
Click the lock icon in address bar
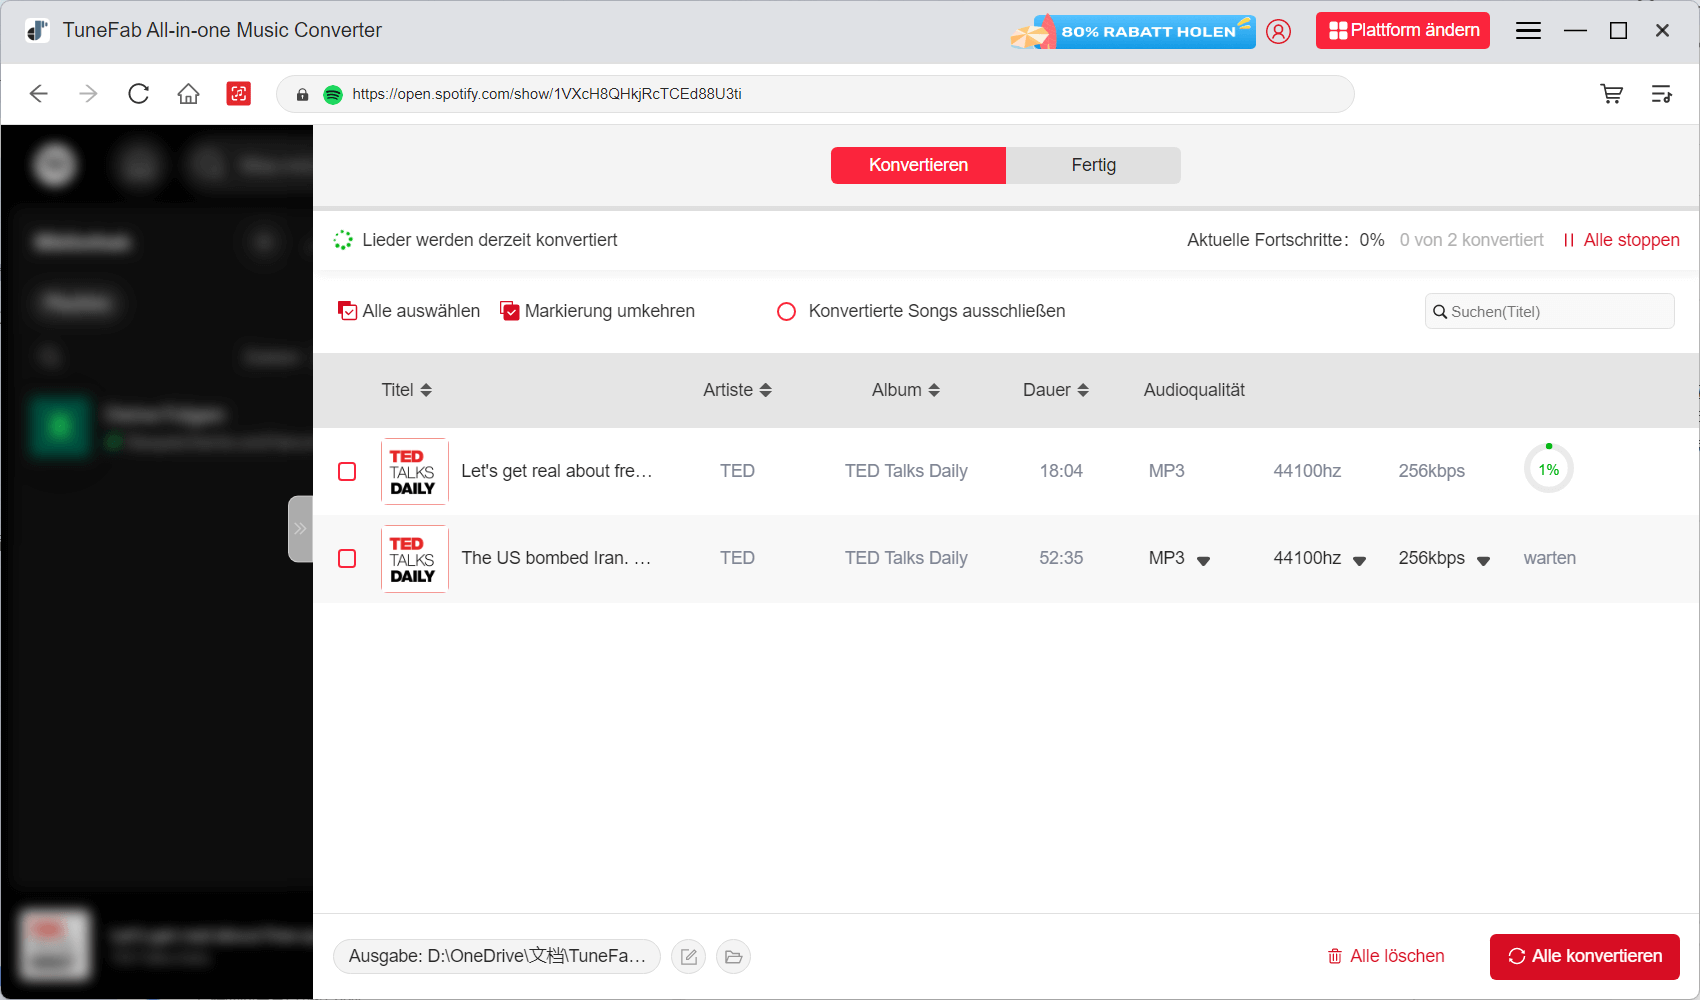303,94
